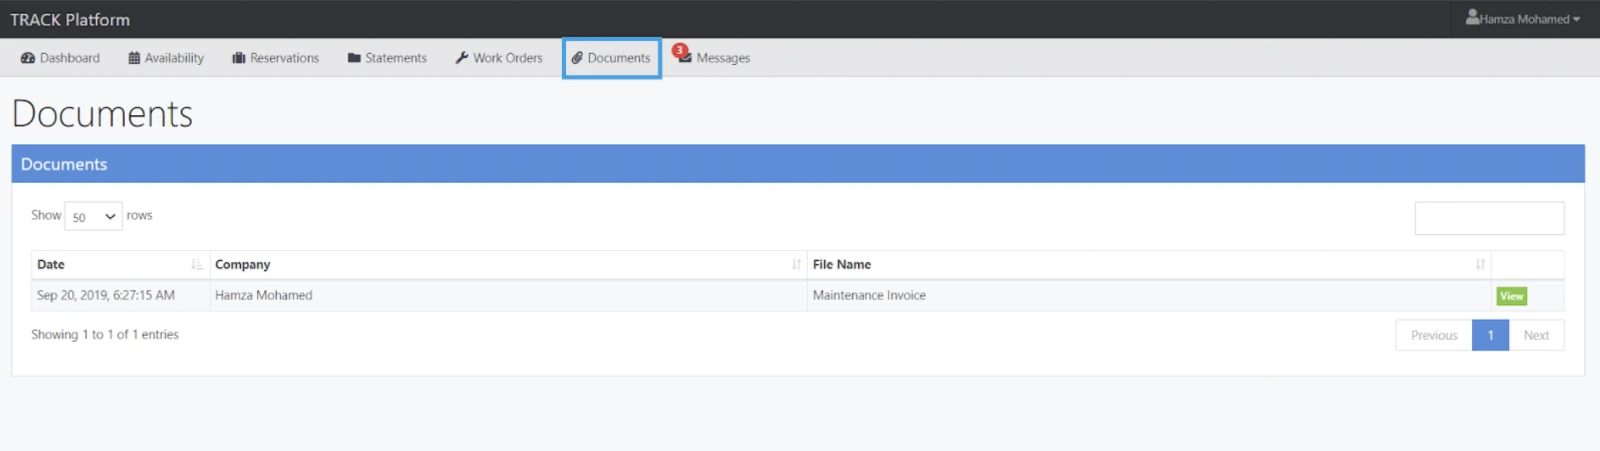1600x451 pixels.
Task: Click the user profile icon
Action: pos(1472,18)
